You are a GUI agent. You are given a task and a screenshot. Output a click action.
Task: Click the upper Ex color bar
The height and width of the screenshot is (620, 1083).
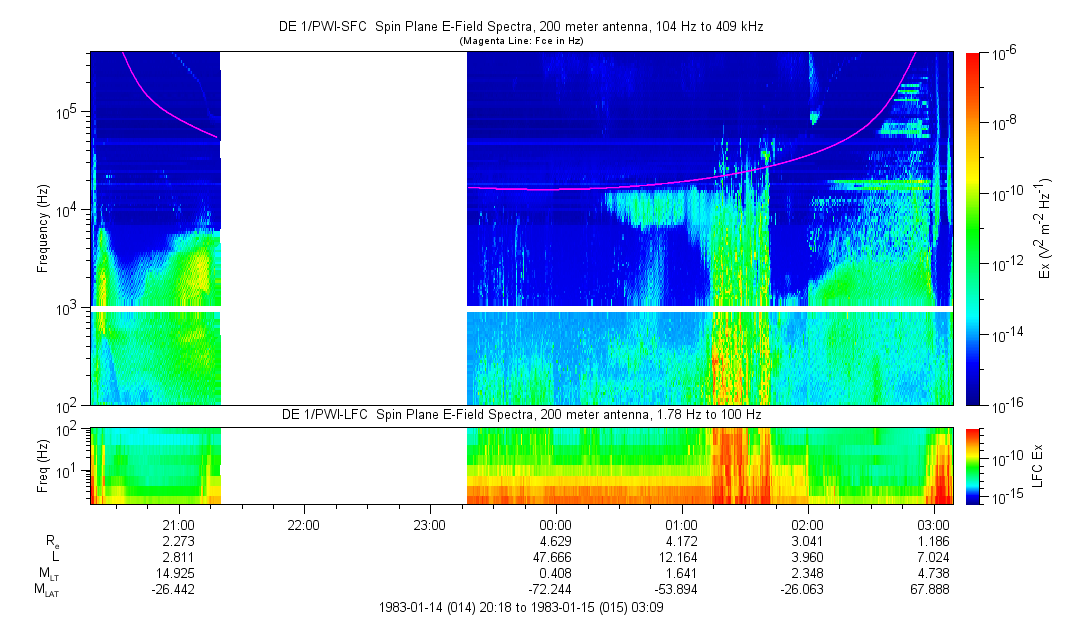tap(972, 229)
